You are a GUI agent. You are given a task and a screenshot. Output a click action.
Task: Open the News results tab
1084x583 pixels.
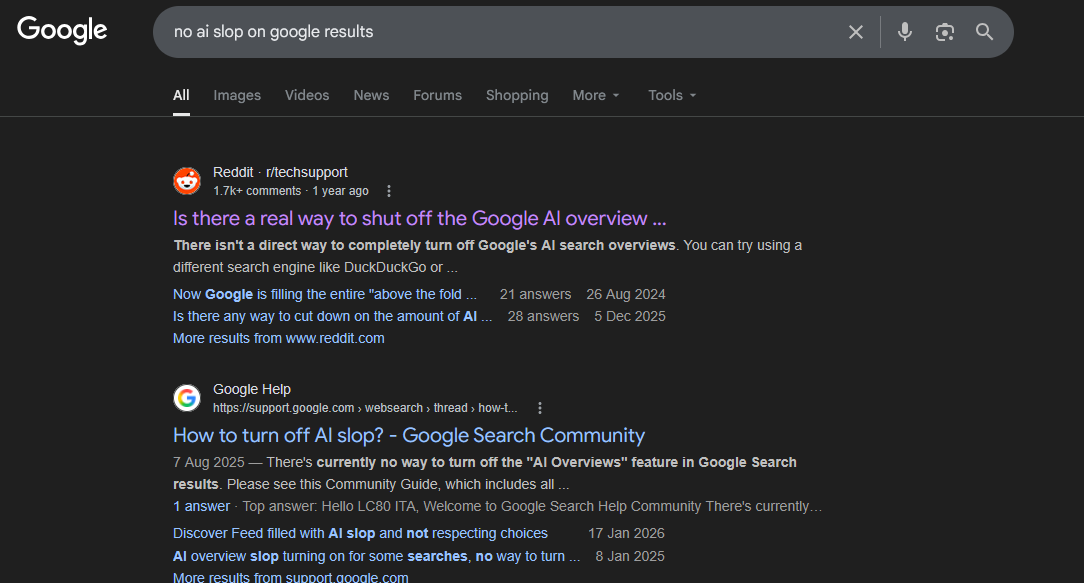pyautogui.click(x=371, y=95)
